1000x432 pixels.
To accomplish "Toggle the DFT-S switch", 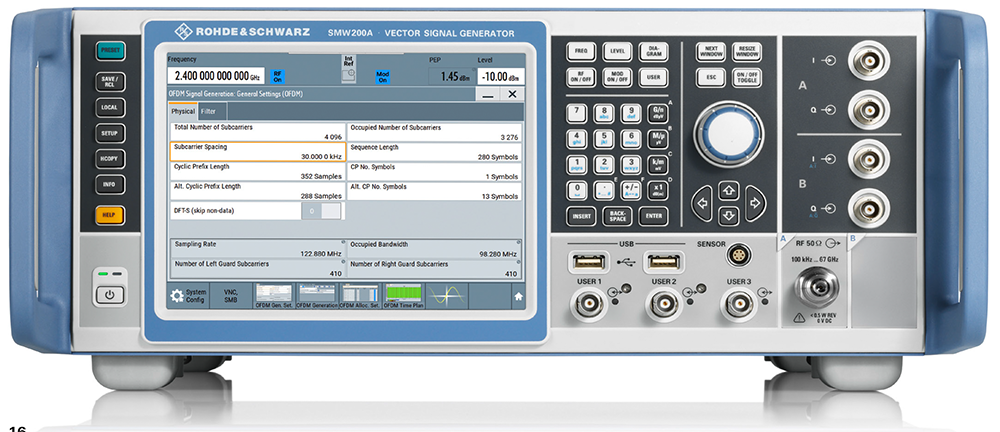I will pyautogui.click(x=321, y=211).
